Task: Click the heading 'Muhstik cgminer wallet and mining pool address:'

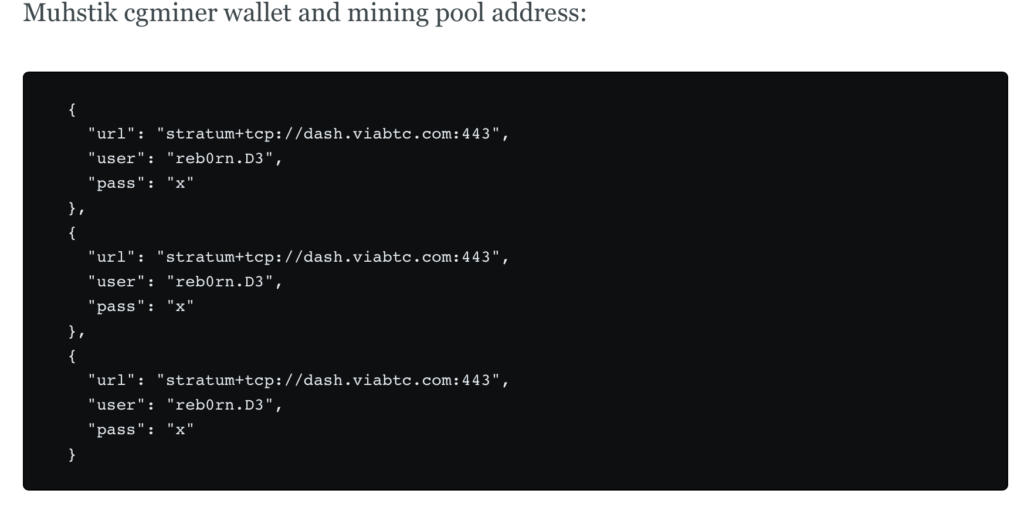Action: [x=304, y=13]
